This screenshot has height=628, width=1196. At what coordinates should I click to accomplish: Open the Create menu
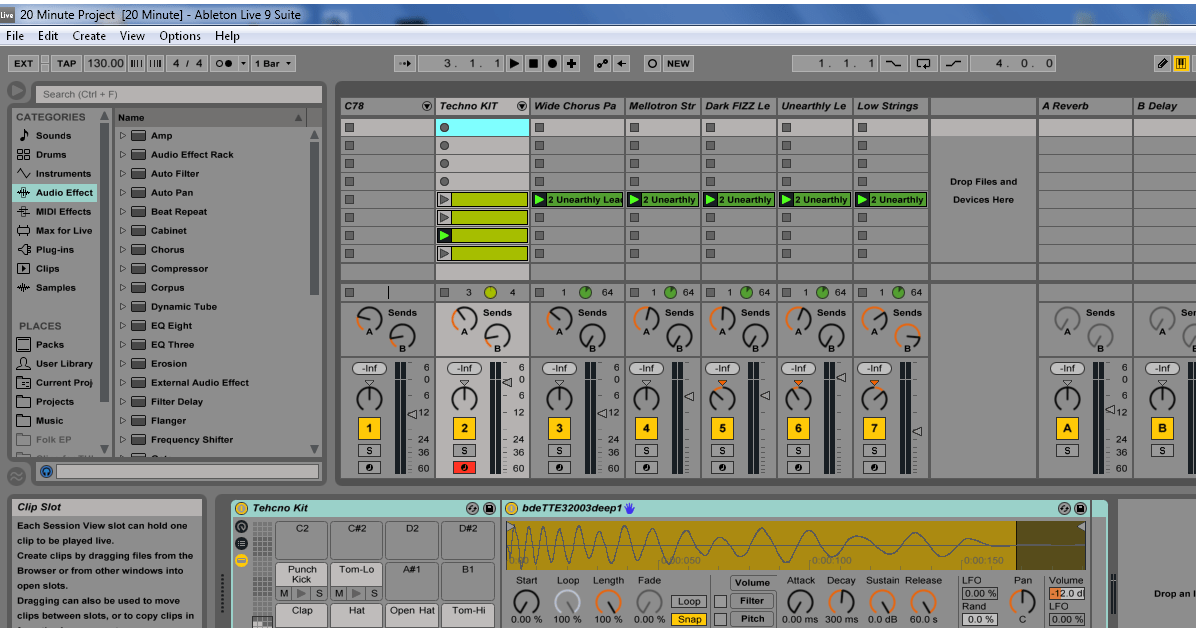point(88,36)
